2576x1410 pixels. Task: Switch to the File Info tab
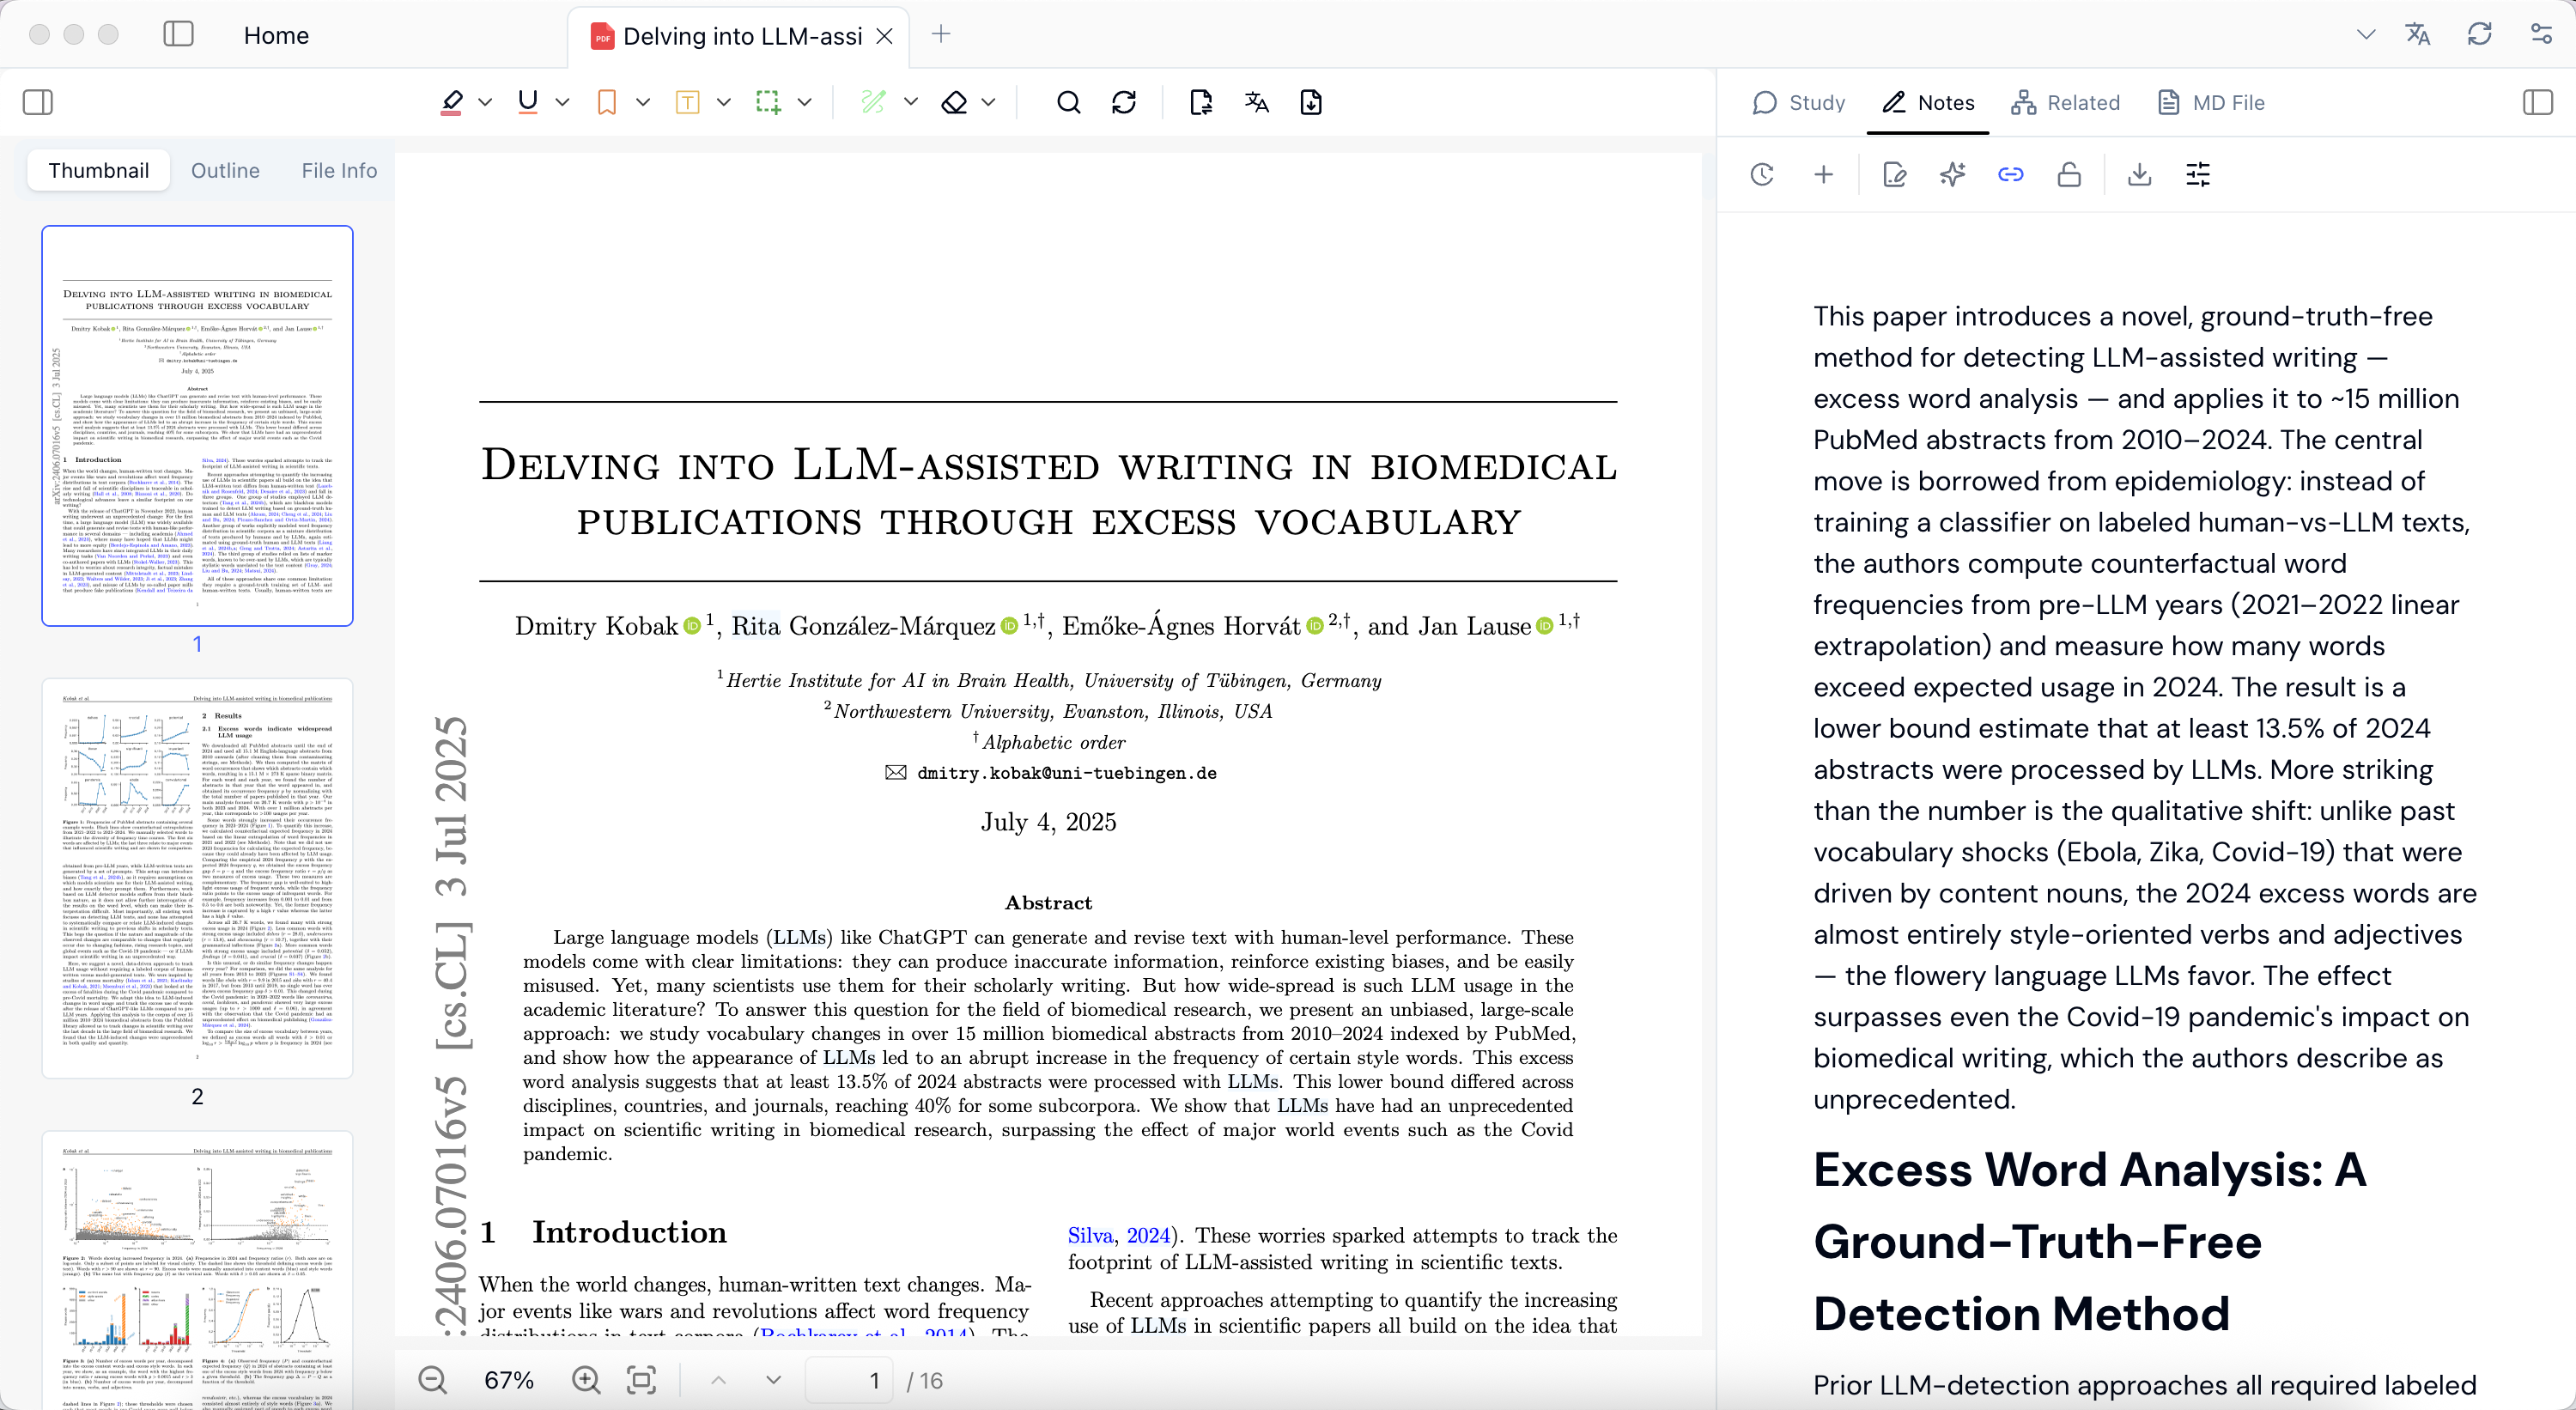(x=339, y=171)
